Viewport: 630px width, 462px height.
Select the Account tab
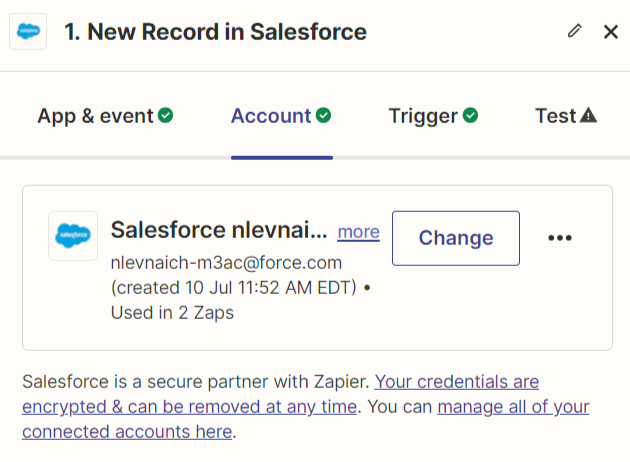tap(281, 116)
